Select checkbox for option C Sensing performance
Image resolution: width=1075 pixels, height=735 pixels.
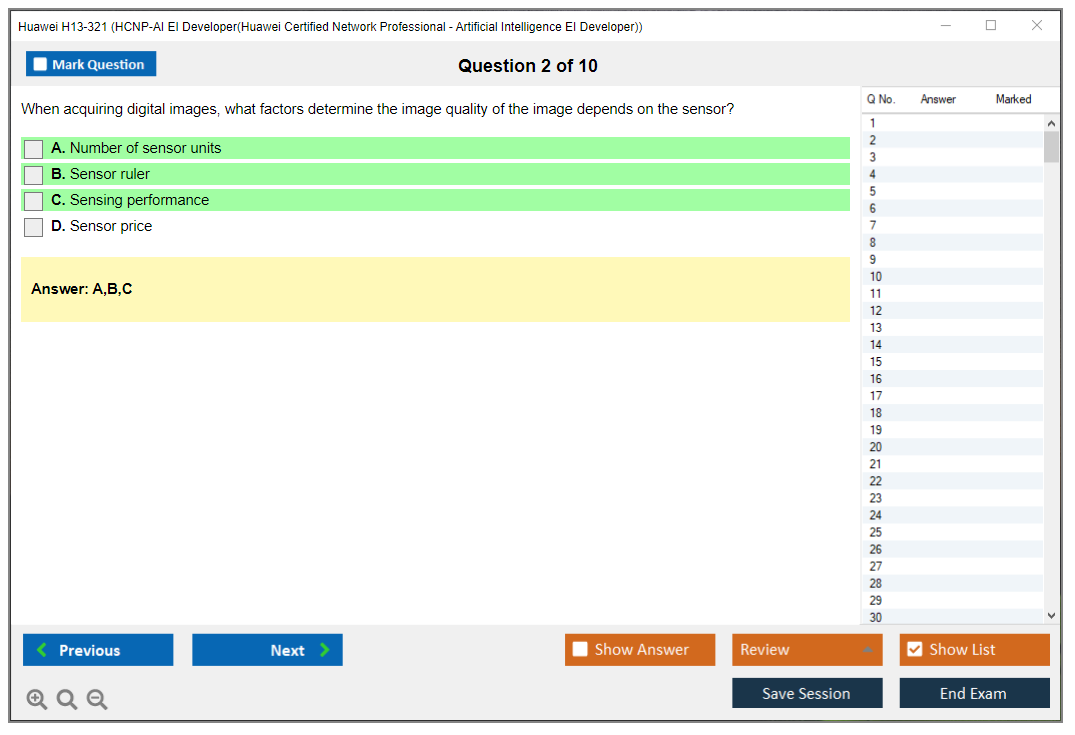pos(34,201)
